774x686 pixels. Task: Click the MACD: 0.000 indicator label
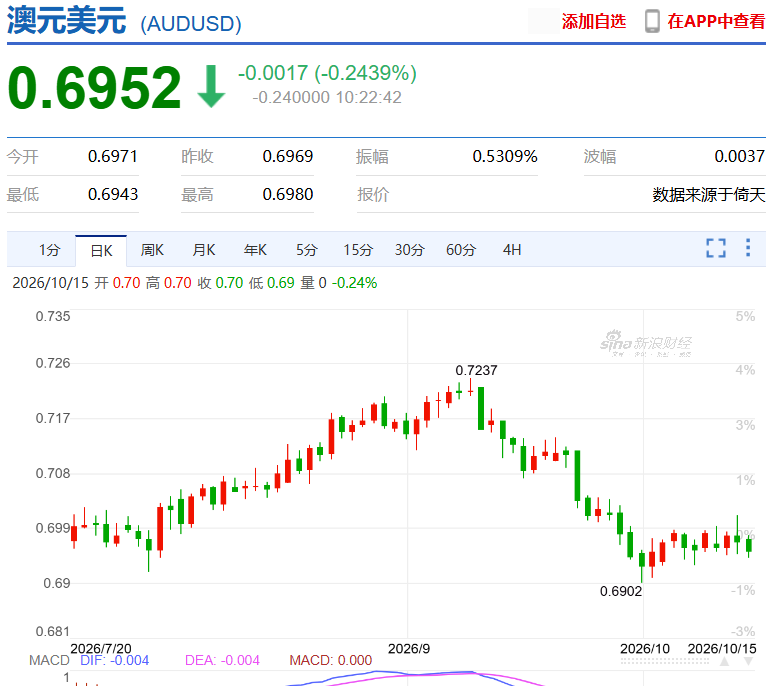[x=331, y=660]
